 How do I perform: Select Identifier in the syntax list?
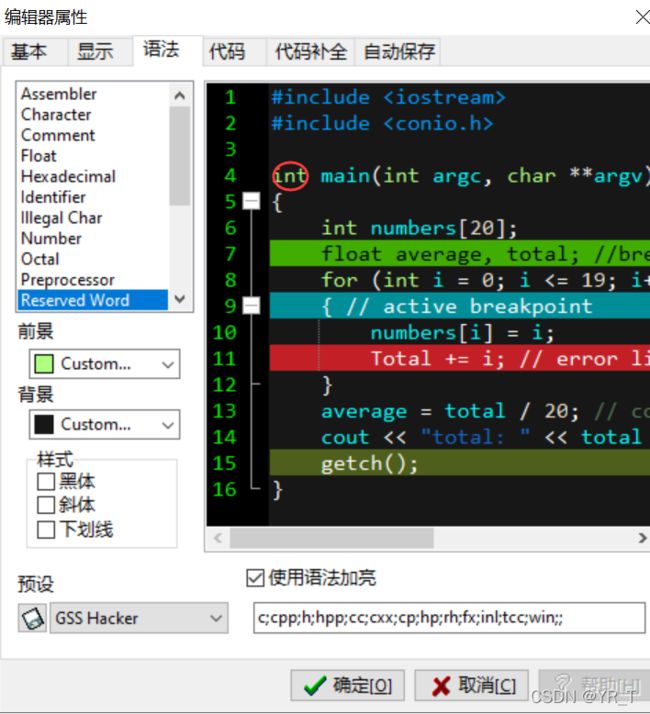coord(93,197)
